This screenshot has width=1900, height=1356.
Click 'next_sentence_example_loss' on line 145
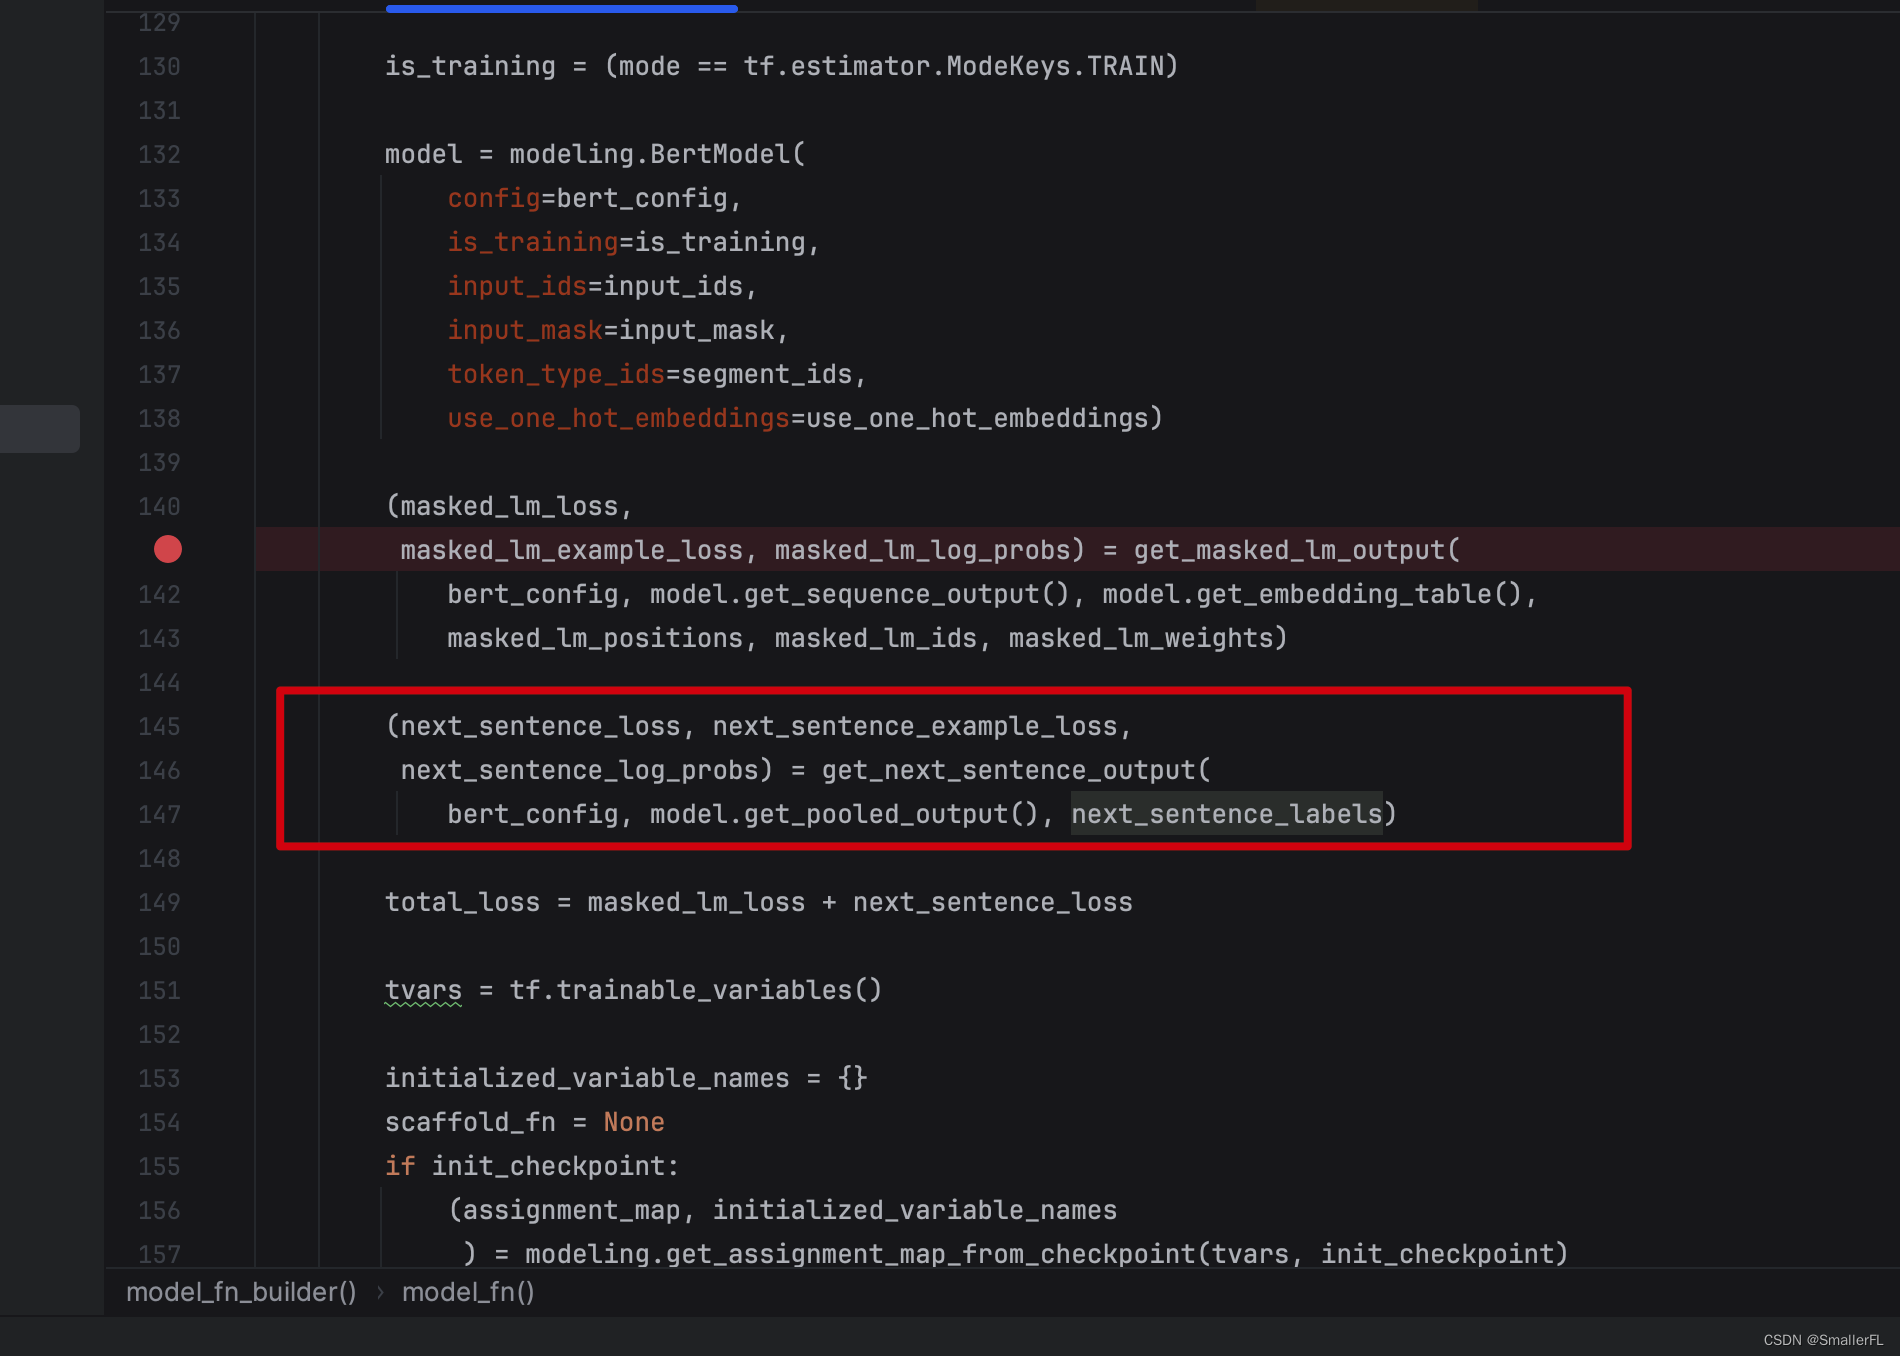point(915,726)
